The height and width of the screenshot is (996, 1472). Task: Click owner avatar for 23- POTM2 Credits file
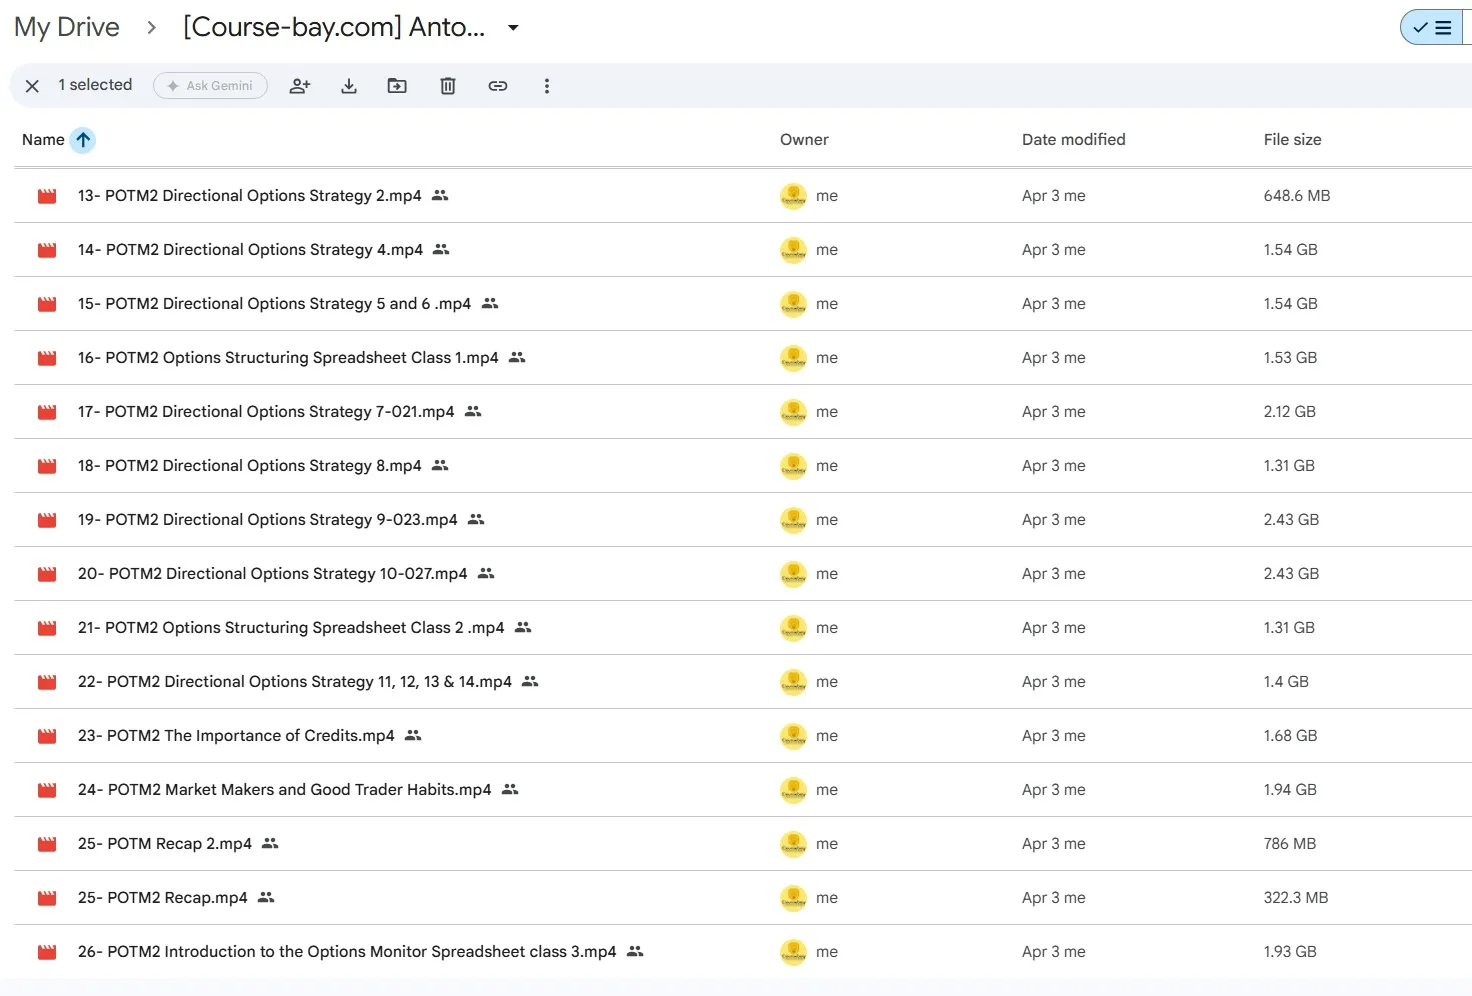click(x=793, y=736)
